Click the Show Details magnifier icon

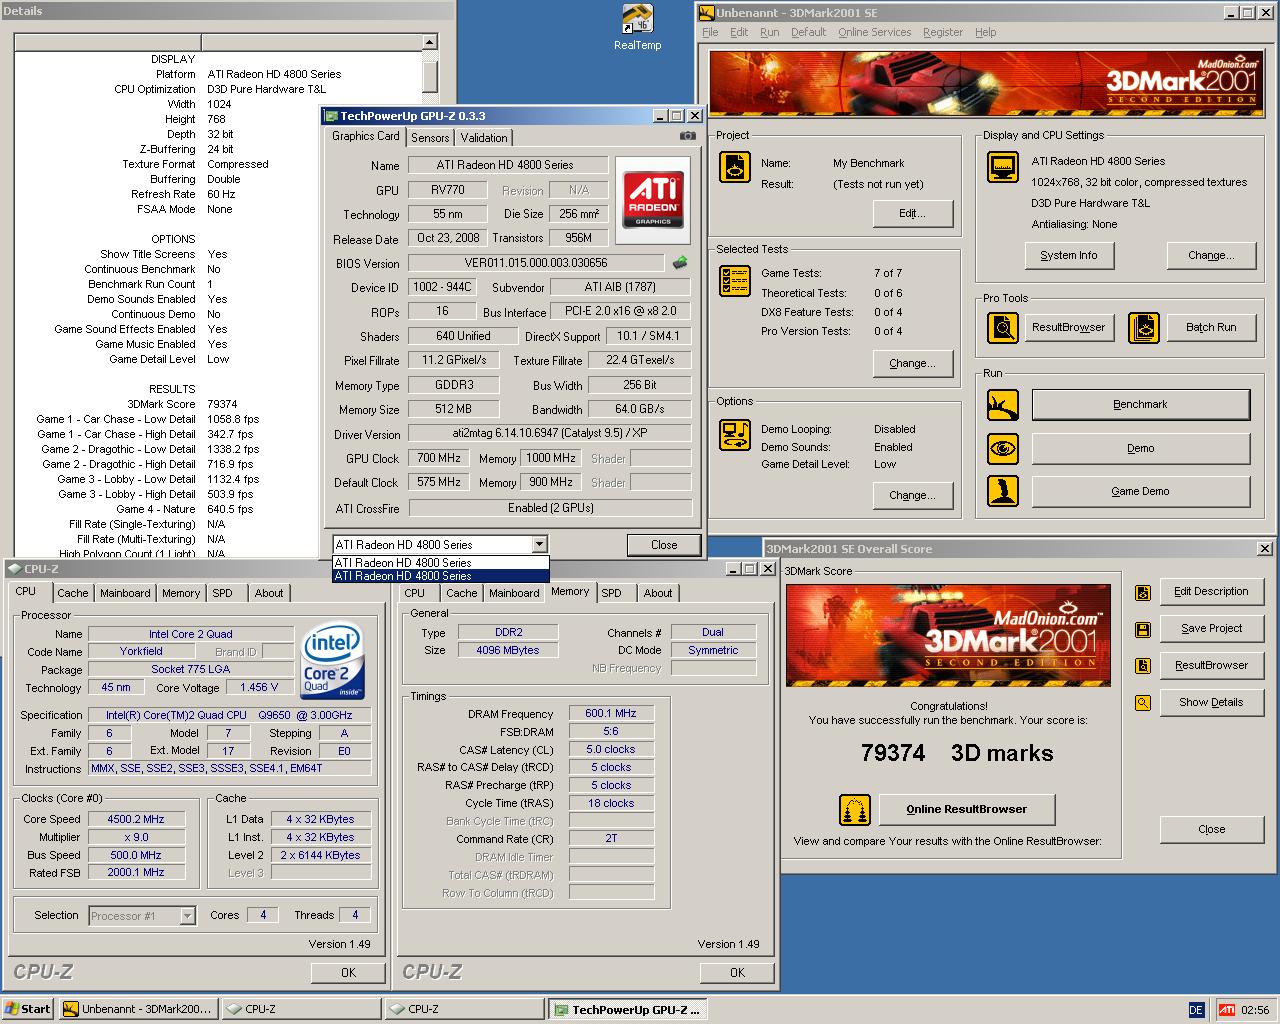(x=1143, y=703)
